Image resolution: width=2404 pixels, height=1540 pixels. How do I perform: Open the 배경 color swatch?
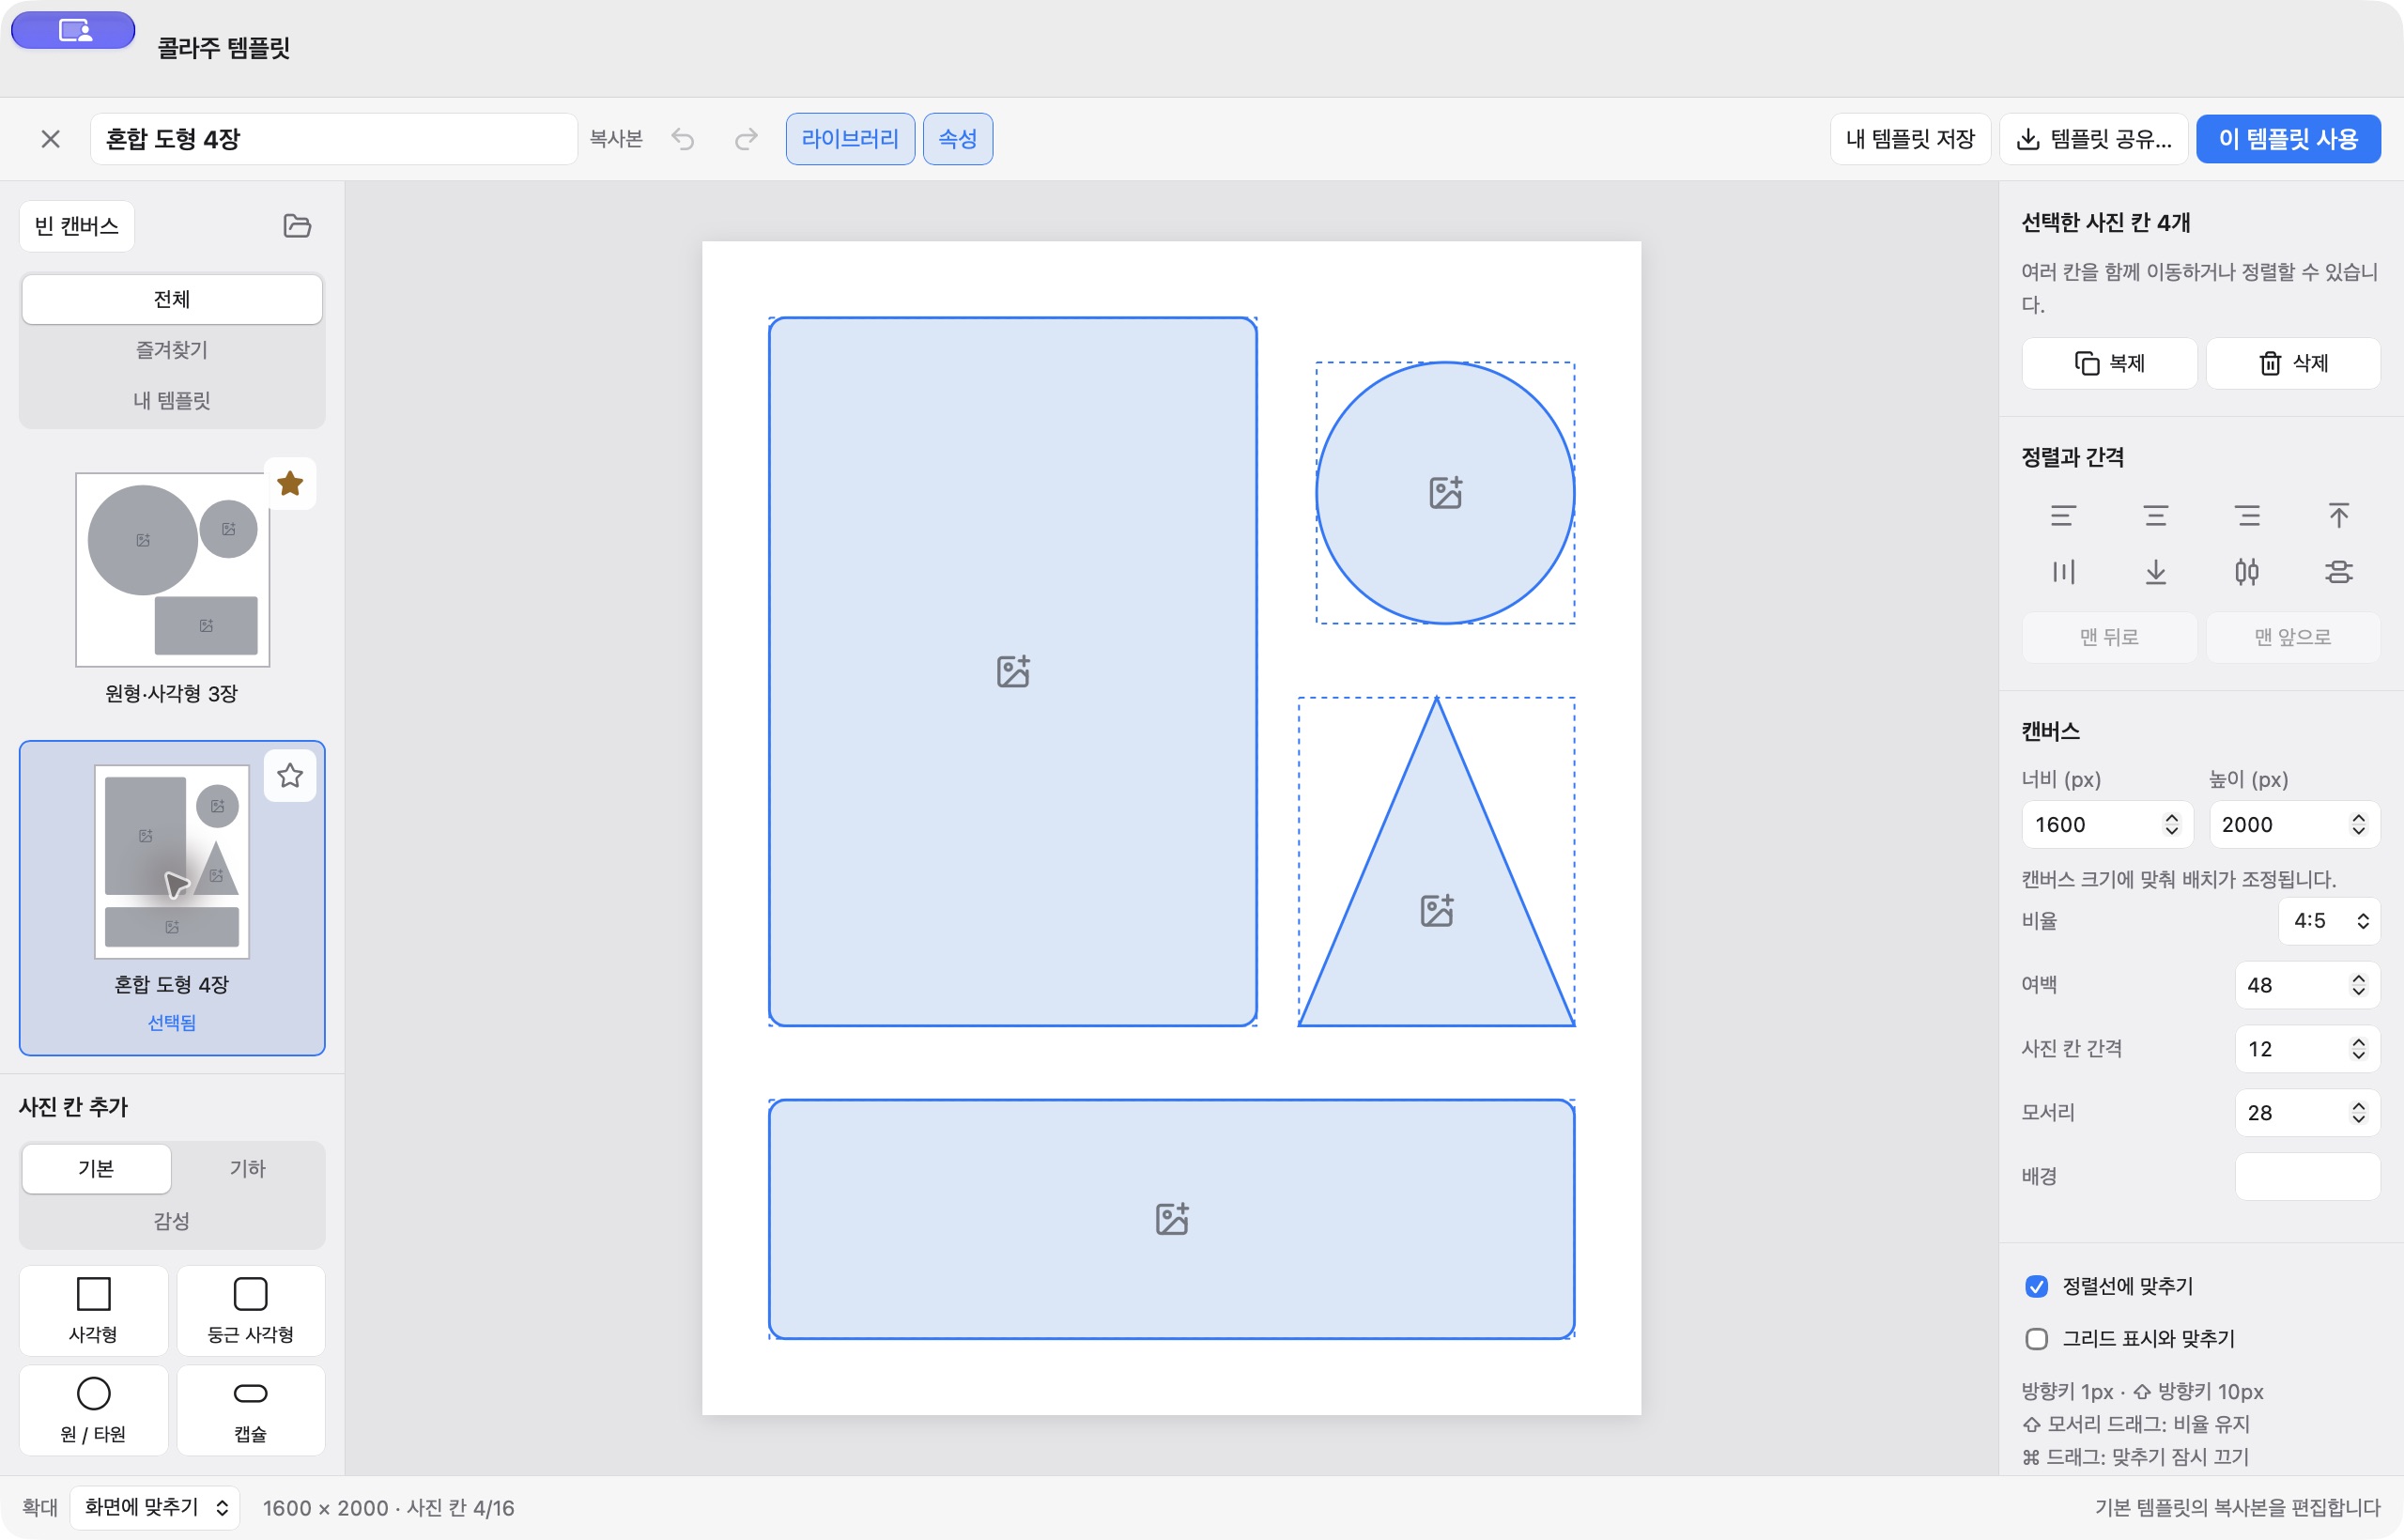[x=2307, y=1176]
